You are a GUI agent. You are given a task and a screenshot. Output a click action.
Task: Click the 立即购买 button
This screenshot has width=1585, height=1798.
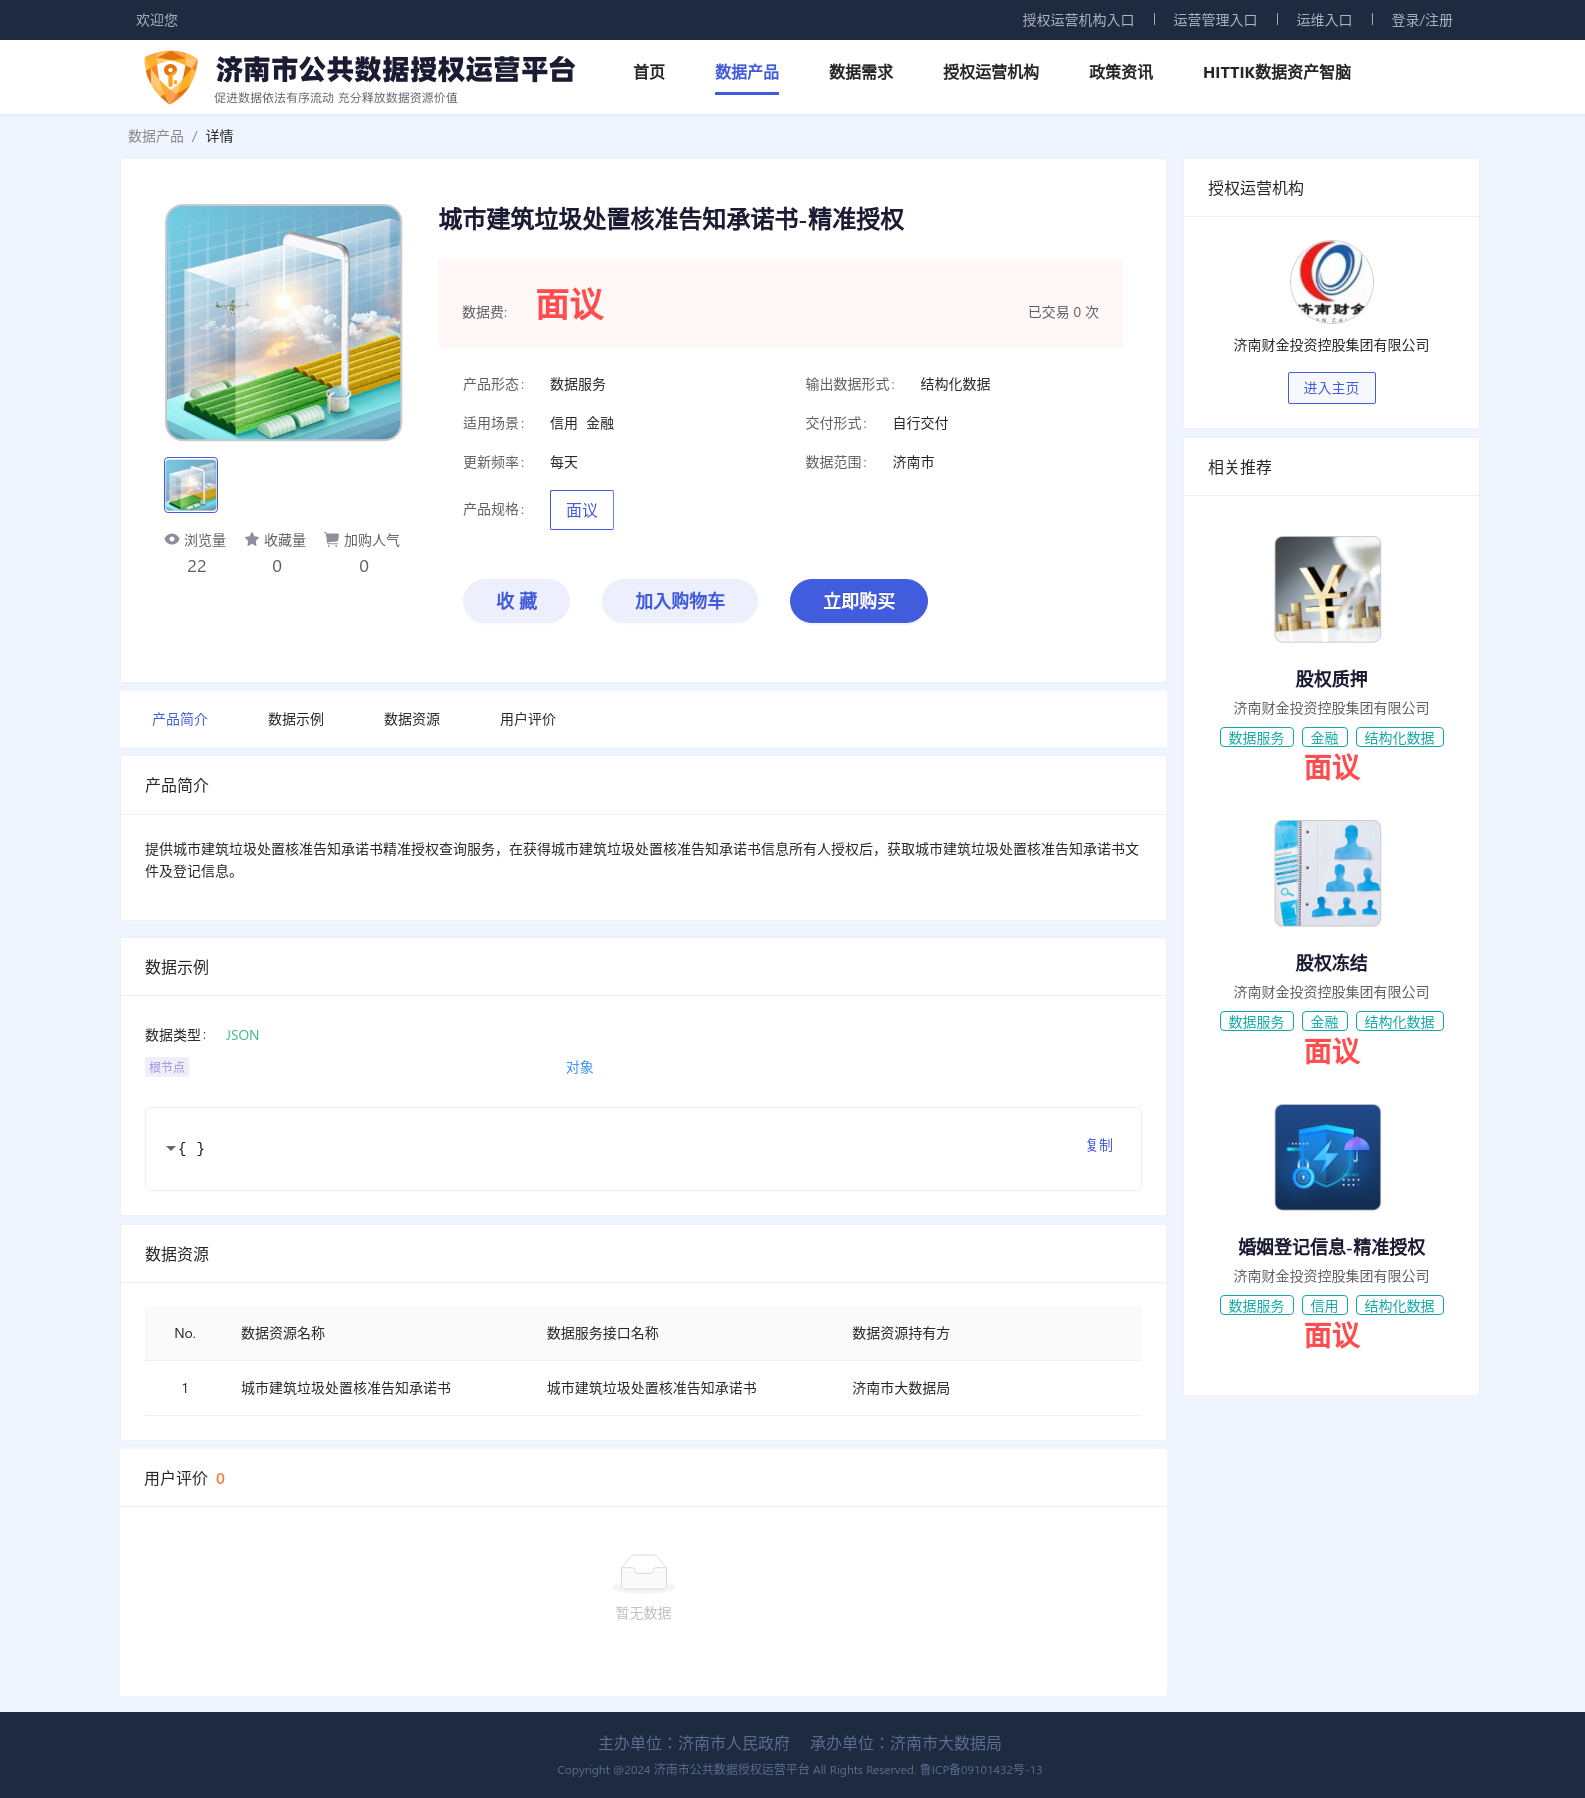859,601
